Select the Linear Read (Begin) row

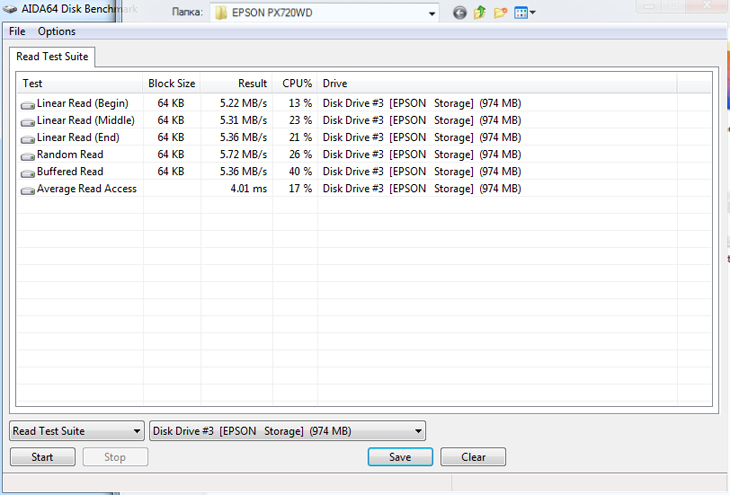coord(364,103)
